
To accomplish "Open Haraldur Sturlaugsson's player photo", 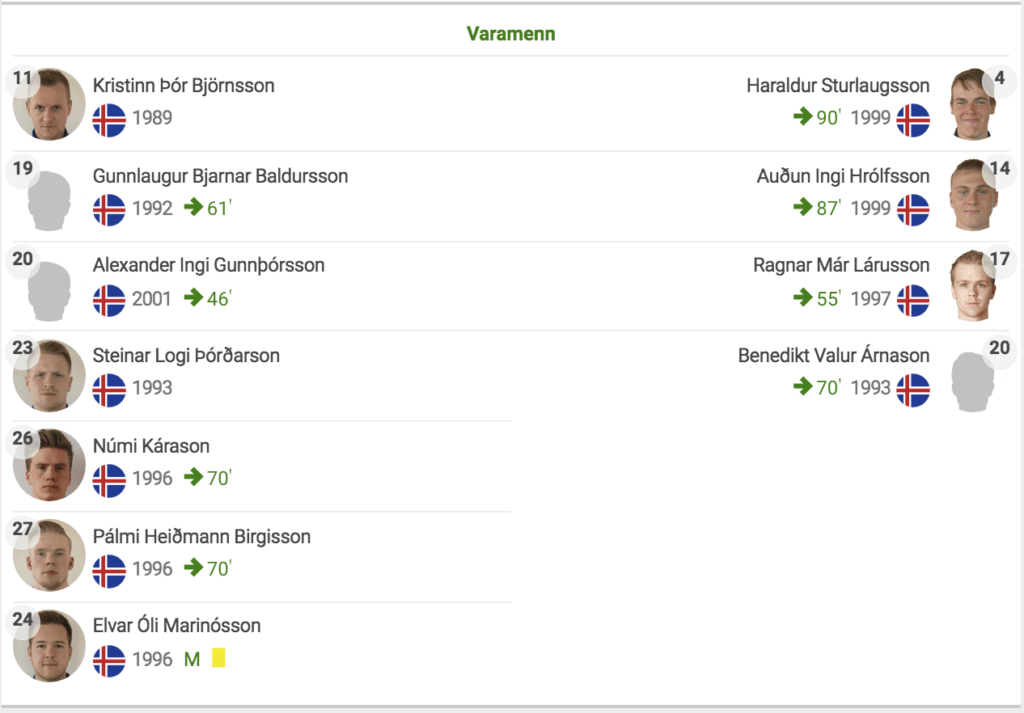I will click(973, 104).
